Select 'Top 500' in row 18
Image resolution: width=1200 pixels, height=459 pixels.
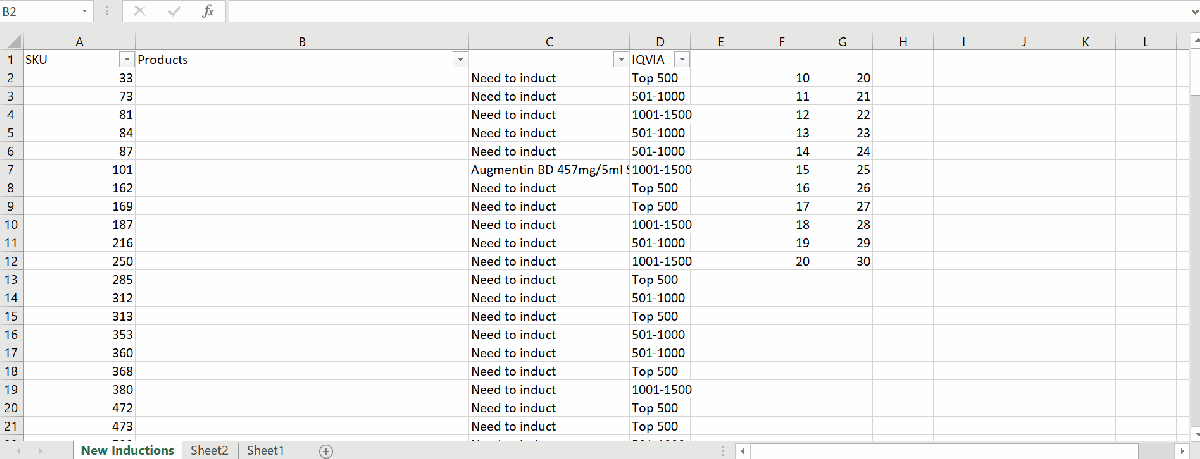point(660,371)
